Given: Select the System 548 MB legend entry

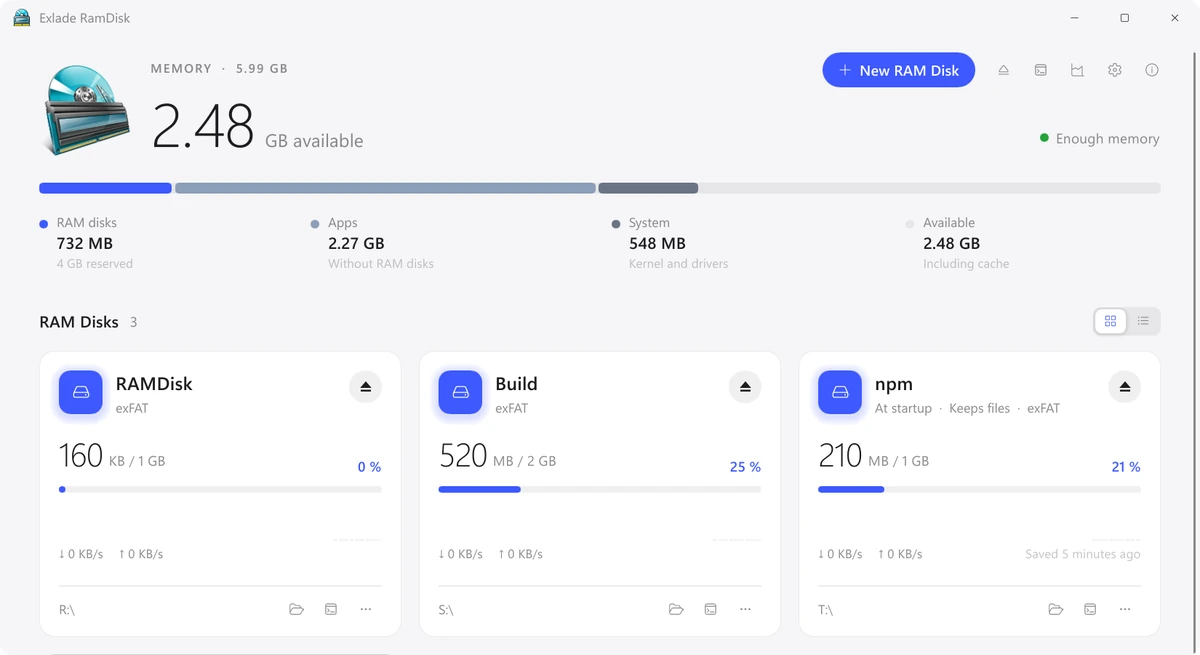Looking at the screenshot, I should [x=670, y=243].
